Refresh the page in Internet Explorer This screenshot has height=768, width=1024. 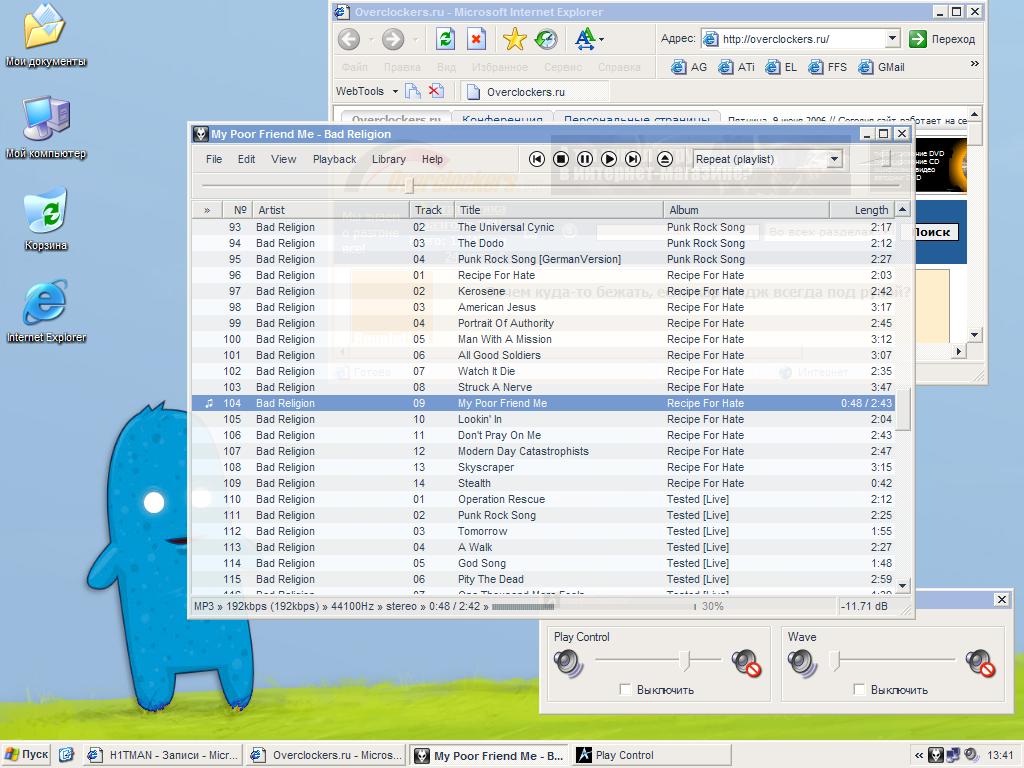tap(445, 39)
